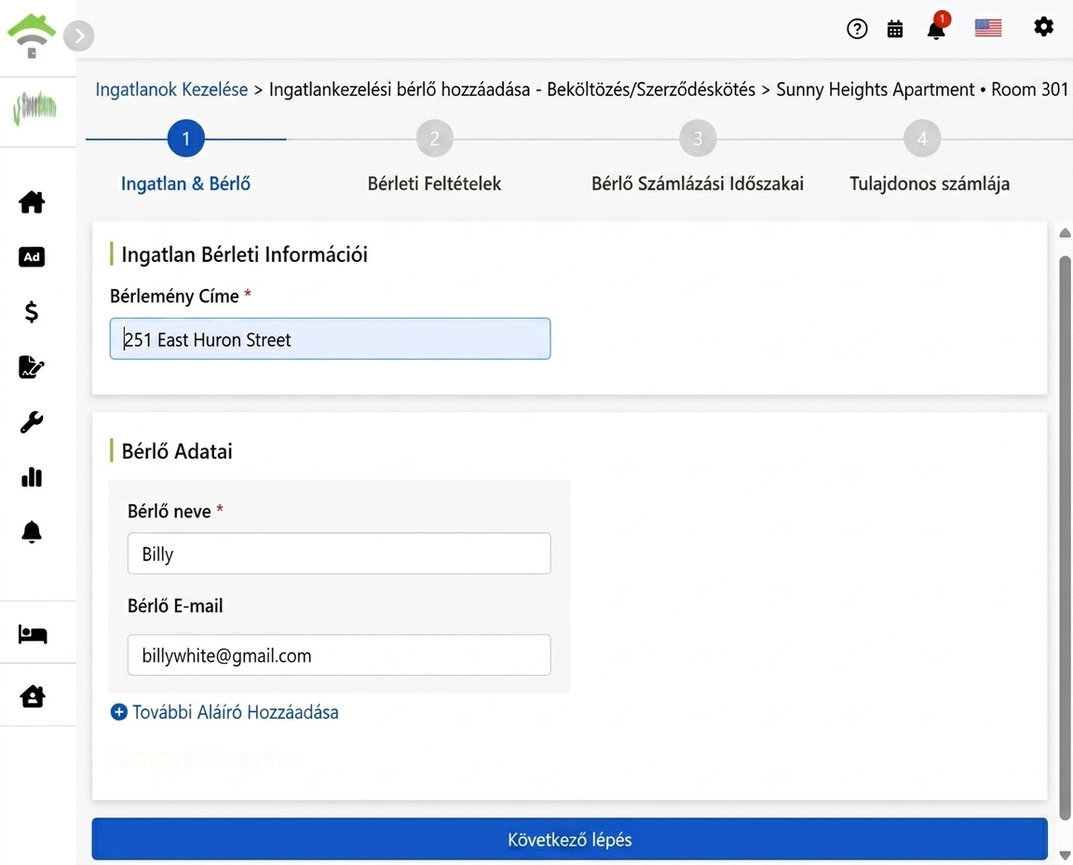Open the bar chart reports icon

pyautogui.click(x=31, y=477)
